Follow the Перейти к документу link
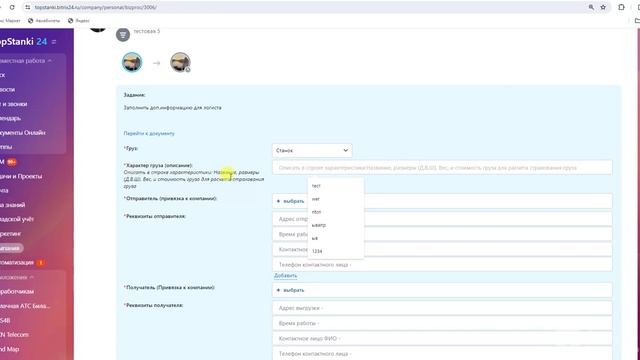640x360 pixels. tap(149, 133)
